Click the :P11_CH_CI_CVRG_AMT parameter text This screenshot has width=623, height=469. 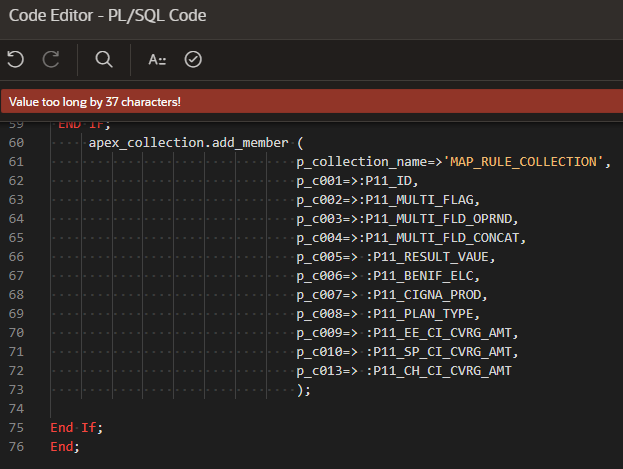439,371
